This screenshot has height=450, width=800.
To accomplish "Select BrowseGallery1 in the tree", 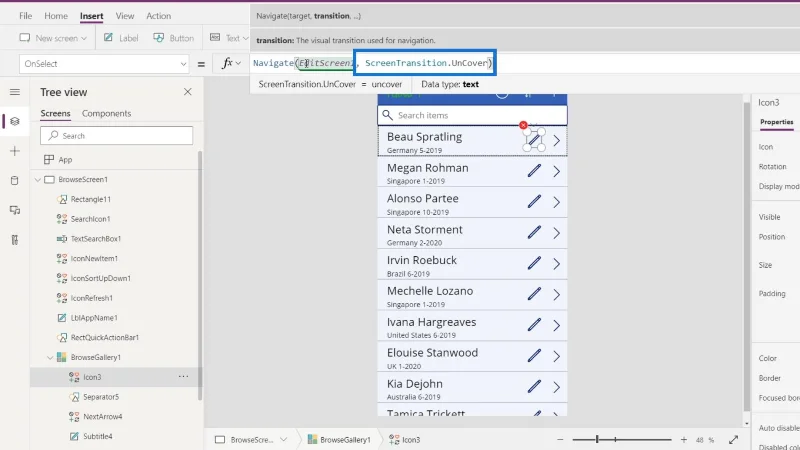I will [95, 357].
